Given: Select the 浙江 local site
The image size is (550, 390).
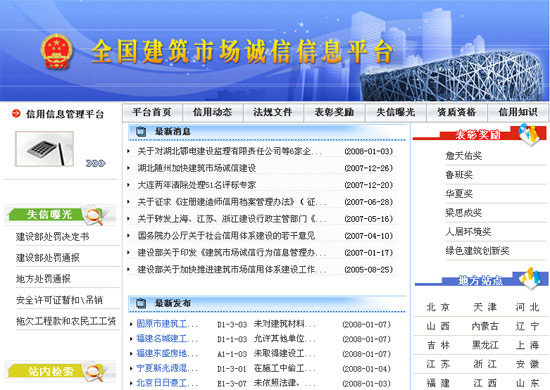Looking at the screenshot, I should point(485,364).
